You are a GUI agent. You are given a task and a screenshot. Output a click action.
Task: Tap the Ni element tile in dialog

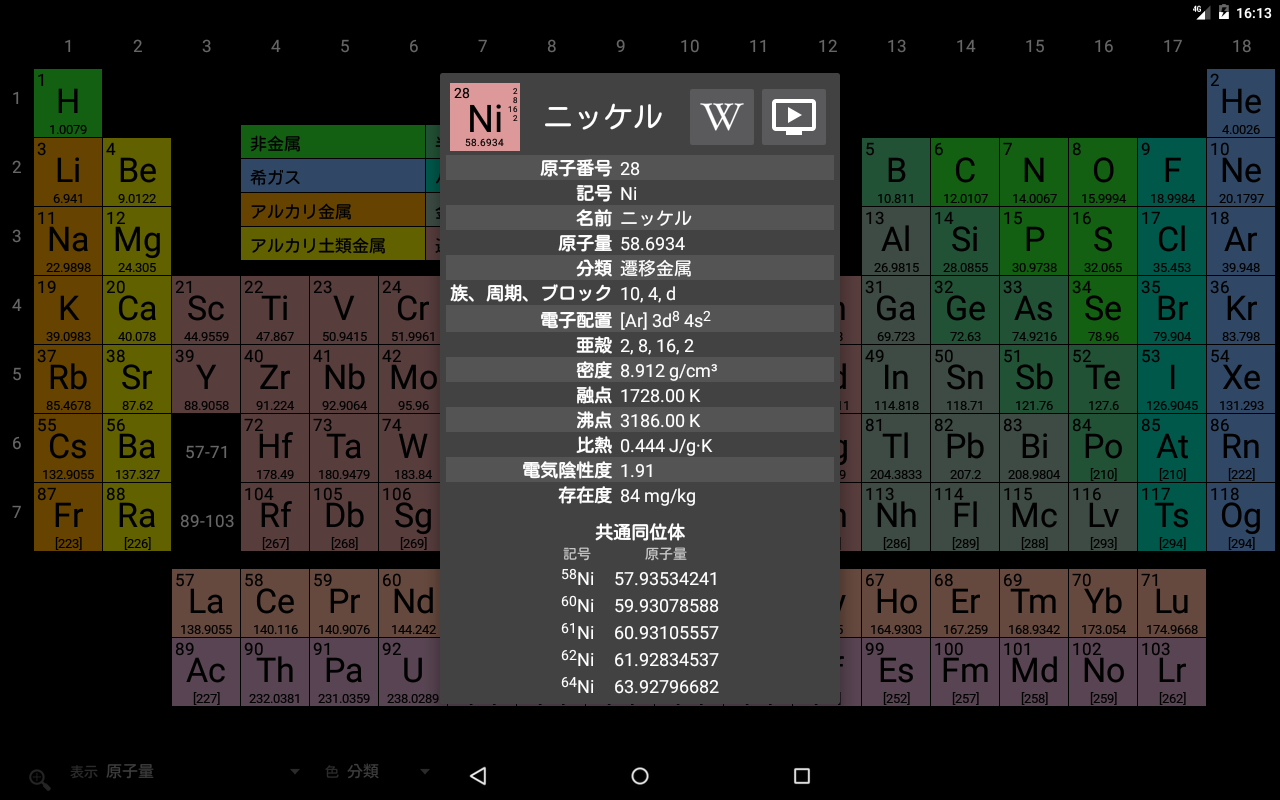pos(485,117)
